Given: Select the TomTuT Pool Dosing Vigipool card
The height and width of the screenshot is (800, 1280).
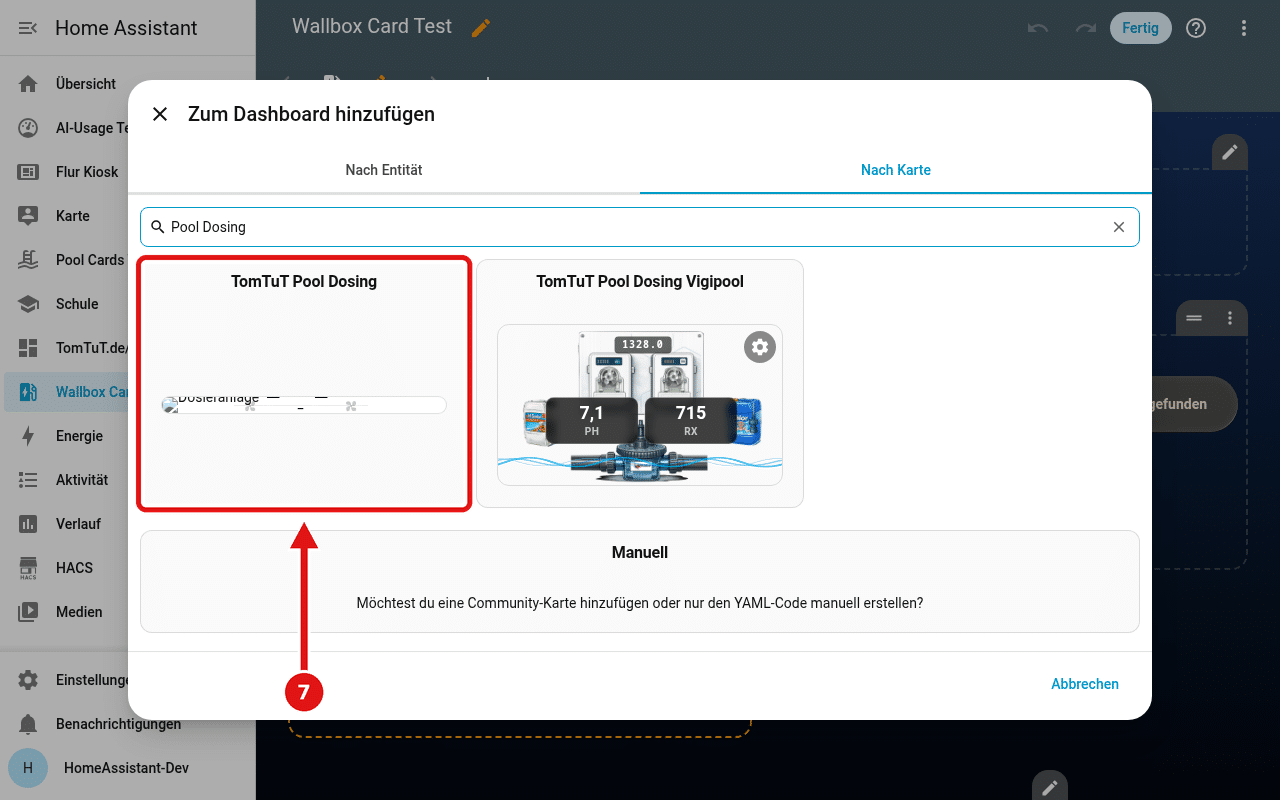Looking at the screenshot, I should tap(640, 384).
